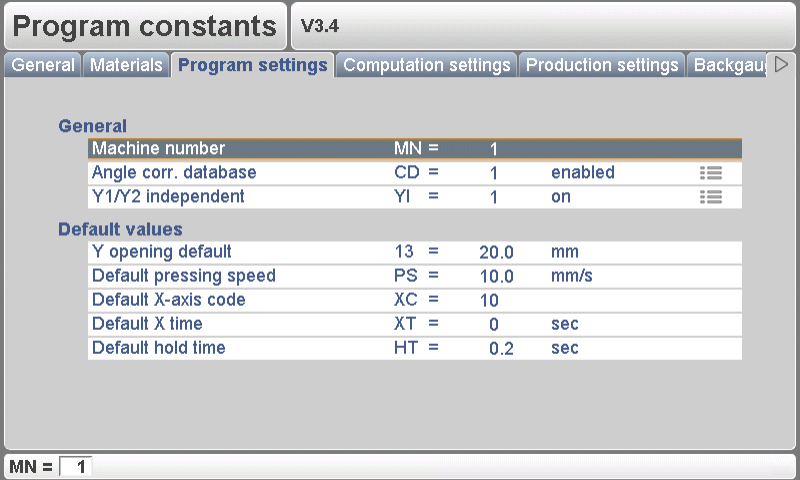Image resolution: width=800 pixels, height=480 pixels.
Task: Open list icon for Angle corr. database
Action: pyautogui.click(x=711, y=173)
